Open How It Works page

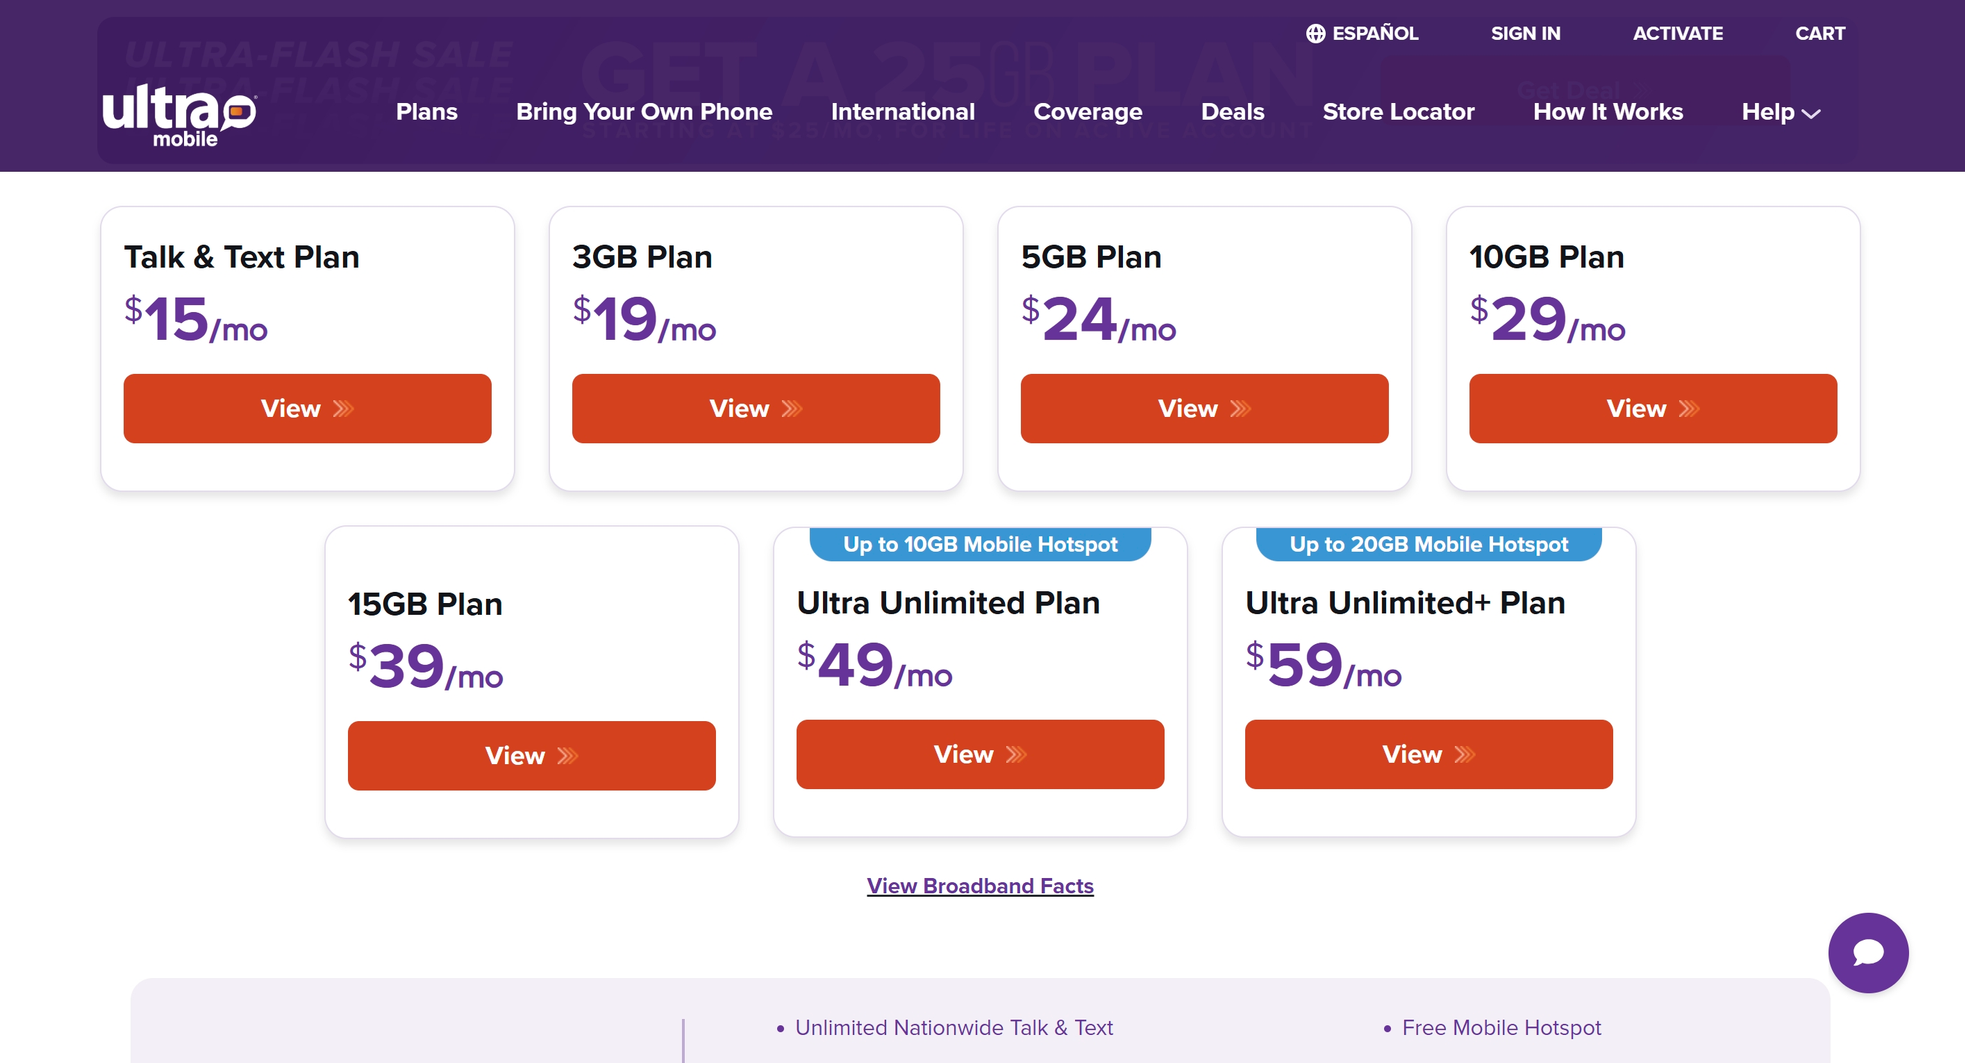point(1608,112)
